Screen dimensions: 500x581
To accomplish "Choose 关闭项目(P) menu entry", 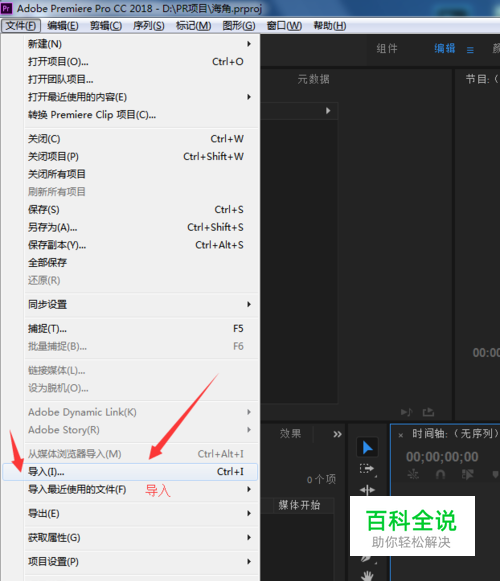I will click(x=130, y=156).
